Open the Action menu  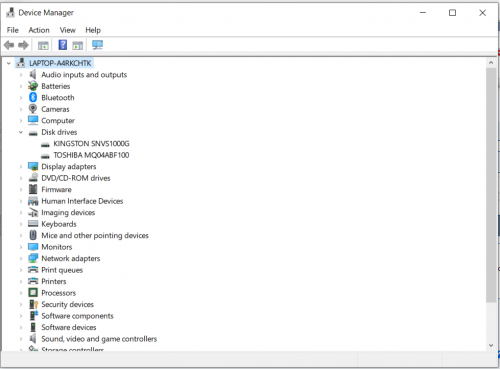click(39, 30)
